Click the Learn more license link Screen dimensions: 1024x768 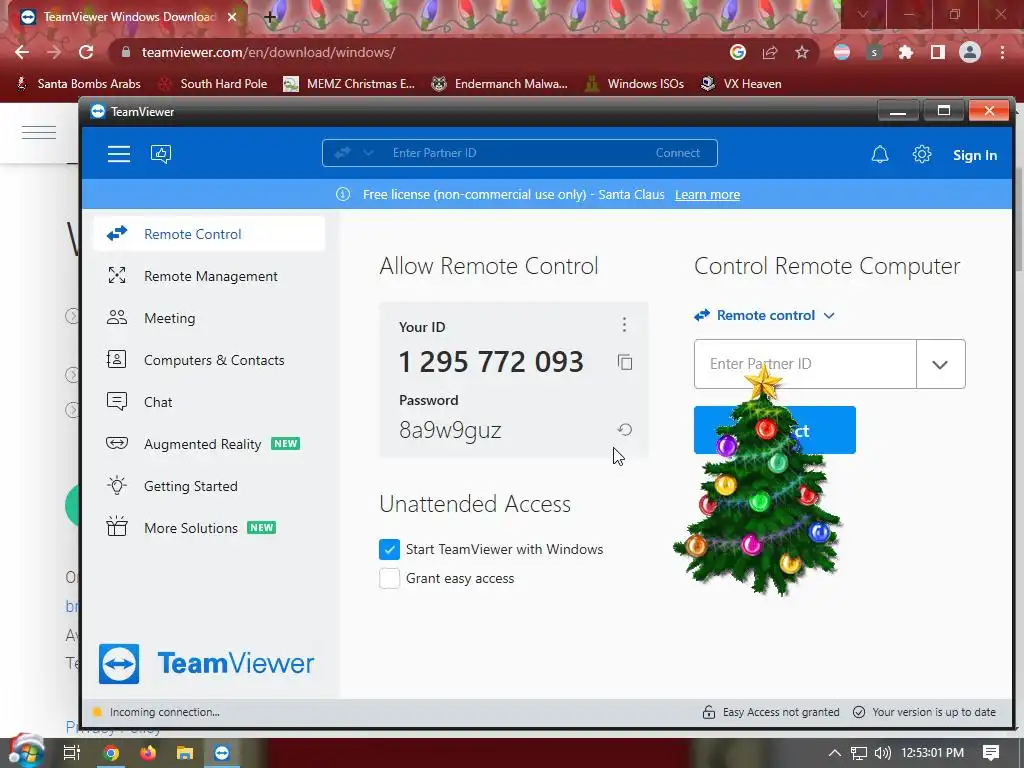tap(707, 195)
